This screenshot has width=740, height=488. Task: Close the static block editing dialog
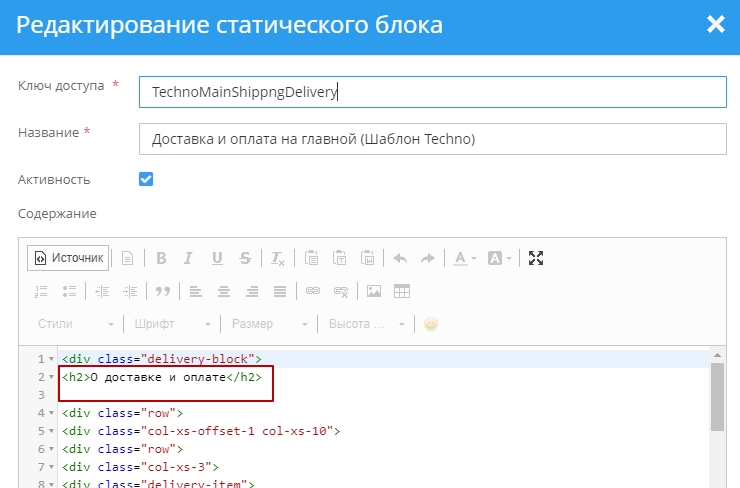pyautogui.click(x=715, y=25)
